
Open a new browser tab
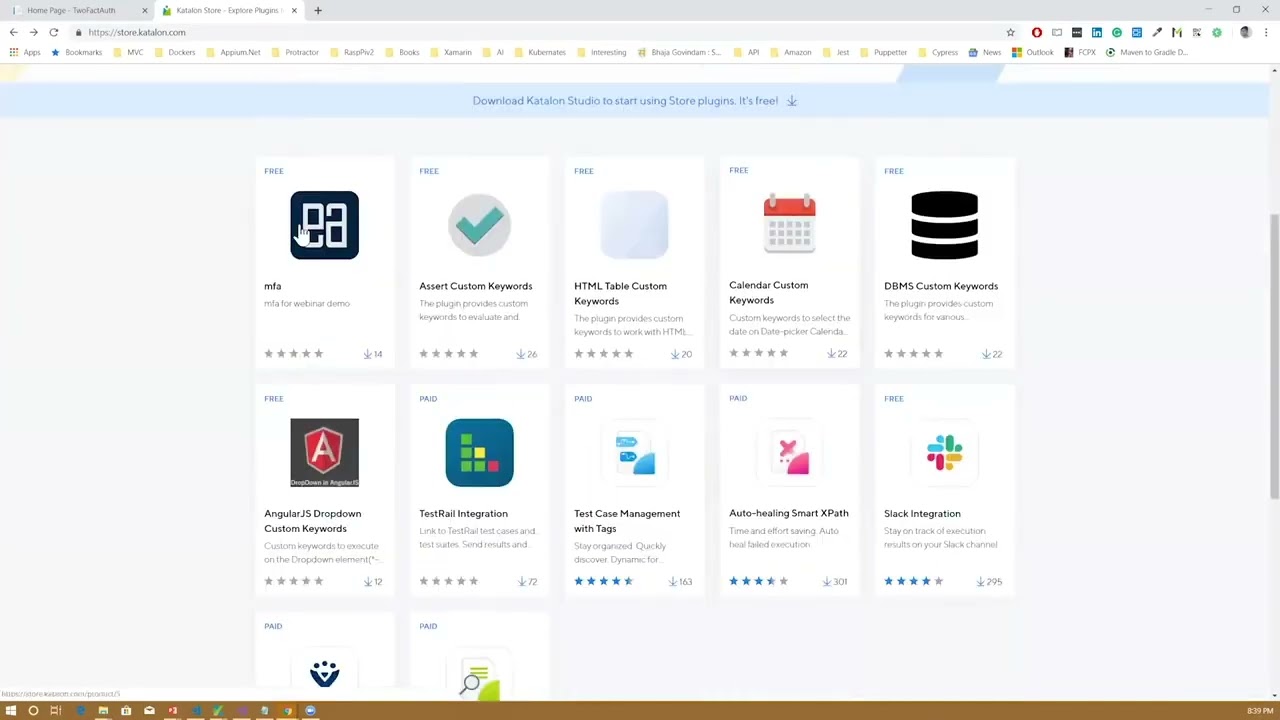(318, 10)
